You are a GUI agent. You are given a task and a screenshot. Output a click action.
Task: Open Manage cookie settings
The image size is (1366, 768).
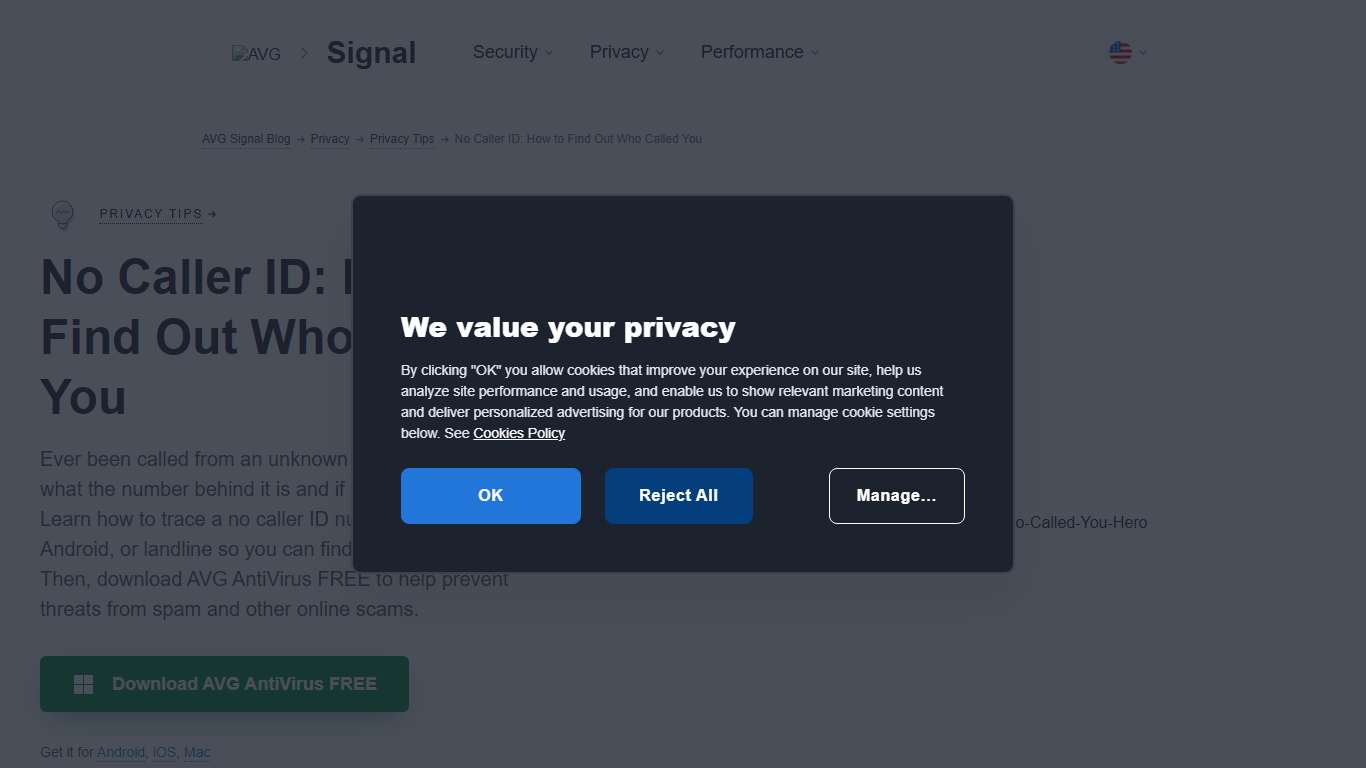(896, 496)
